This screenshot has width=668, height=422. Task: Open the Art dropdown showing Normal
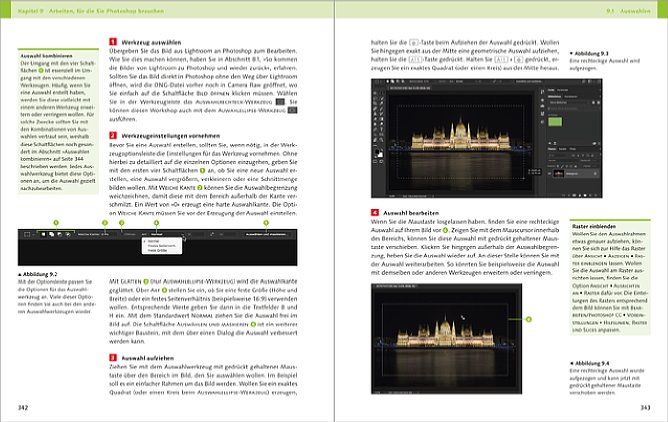tap(167, 234)
